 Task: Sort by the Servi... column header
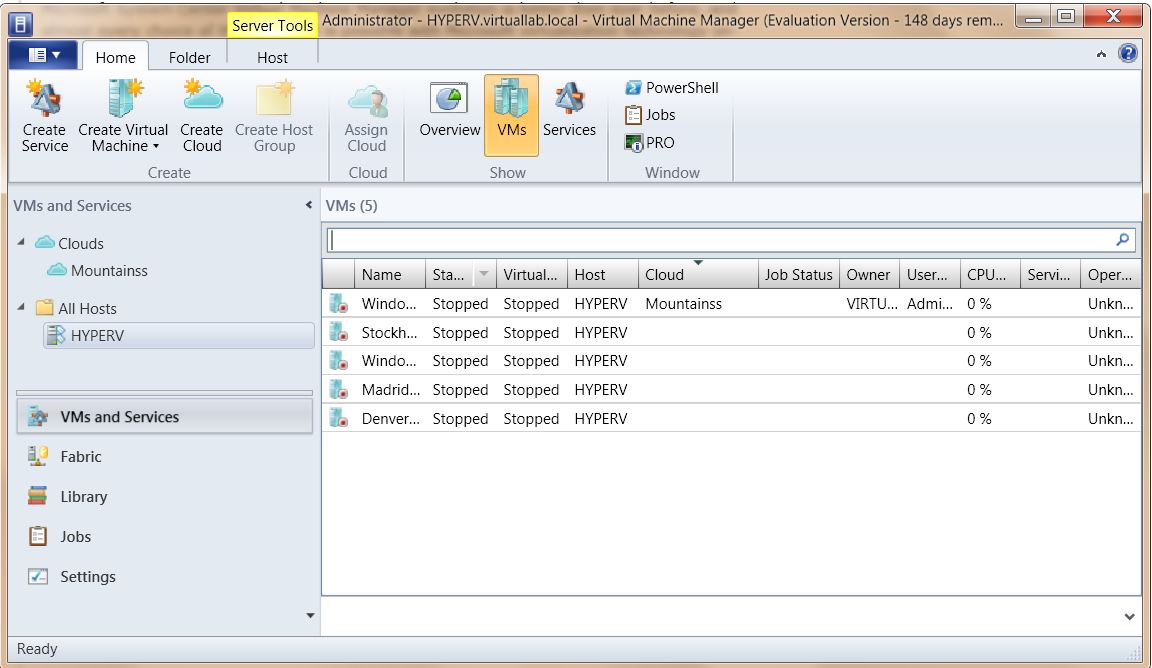click(x=1050, y=274)
